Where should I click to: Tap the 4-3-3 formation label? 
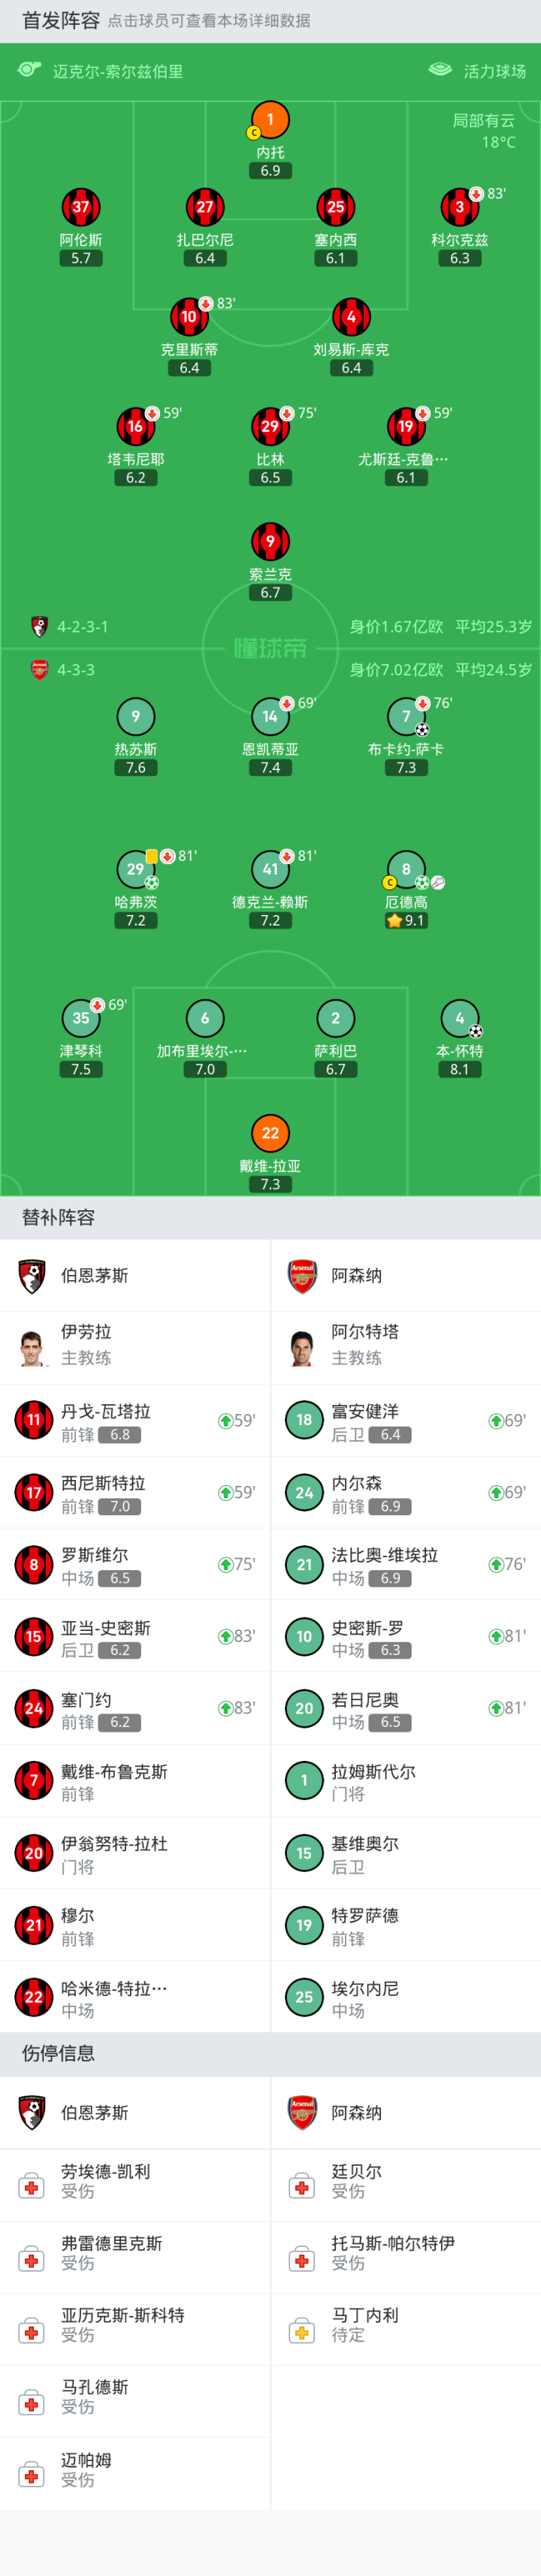pos(76,670)
